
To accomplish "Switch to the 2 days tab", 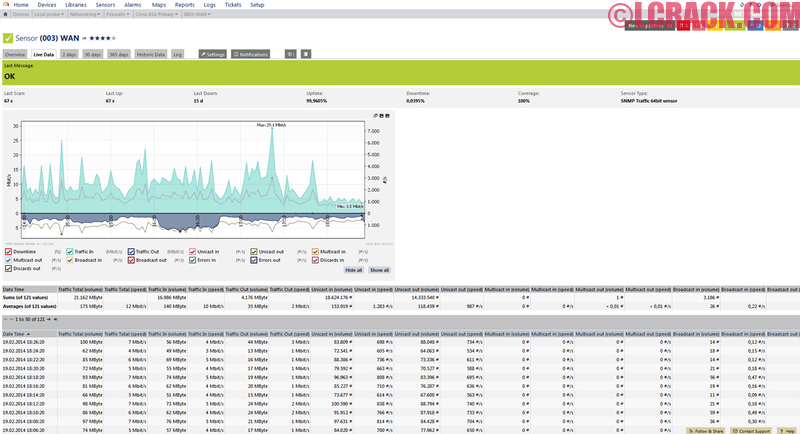I will [69, 54].
